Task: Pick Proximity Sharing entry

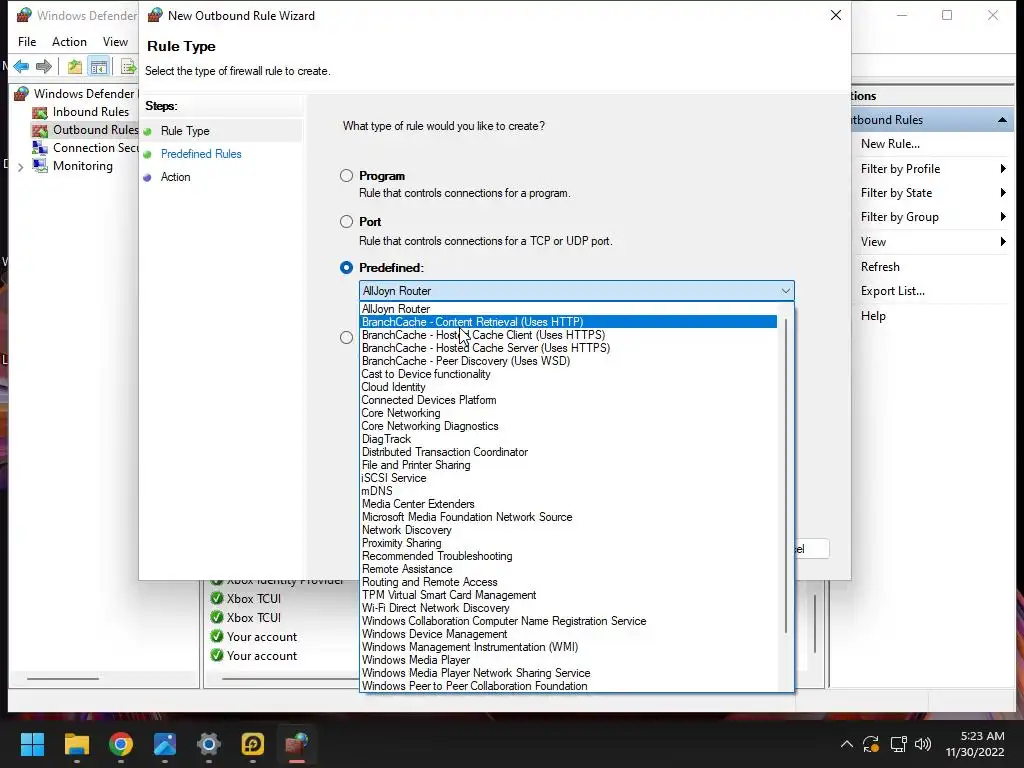Action: pyautogui.click(x=569, y=543)
